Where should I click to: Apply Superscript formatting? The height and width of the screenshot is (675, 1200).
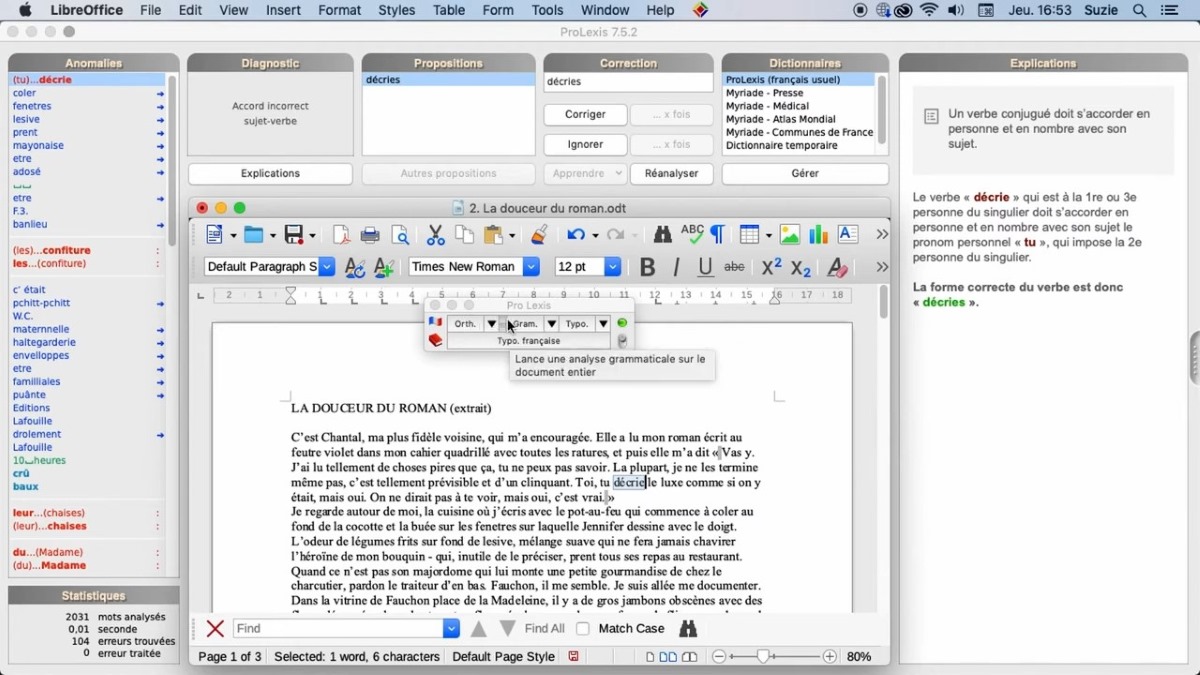(771, 267)
